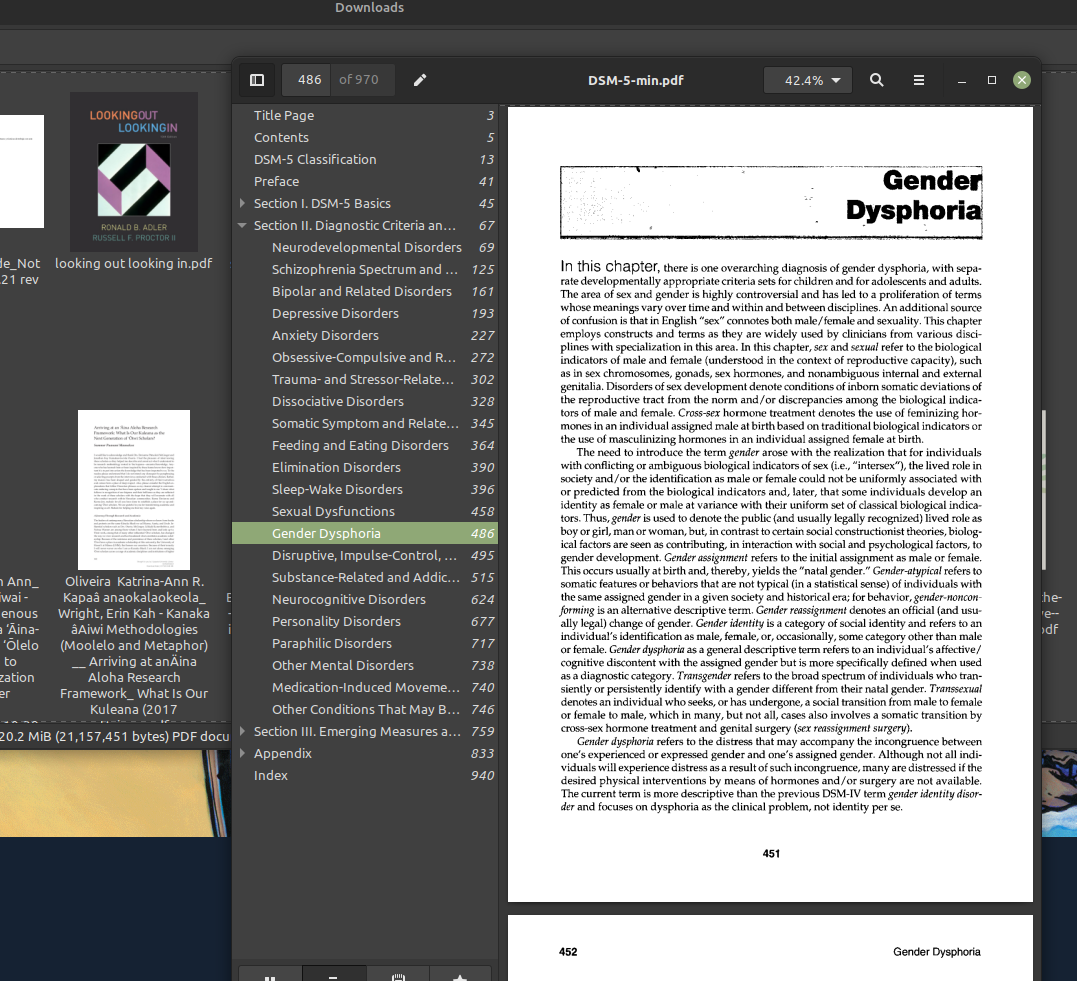Click the pencil annotate document icon
The height and width of the screenshot is (981, 1077).
click(420, 80)
